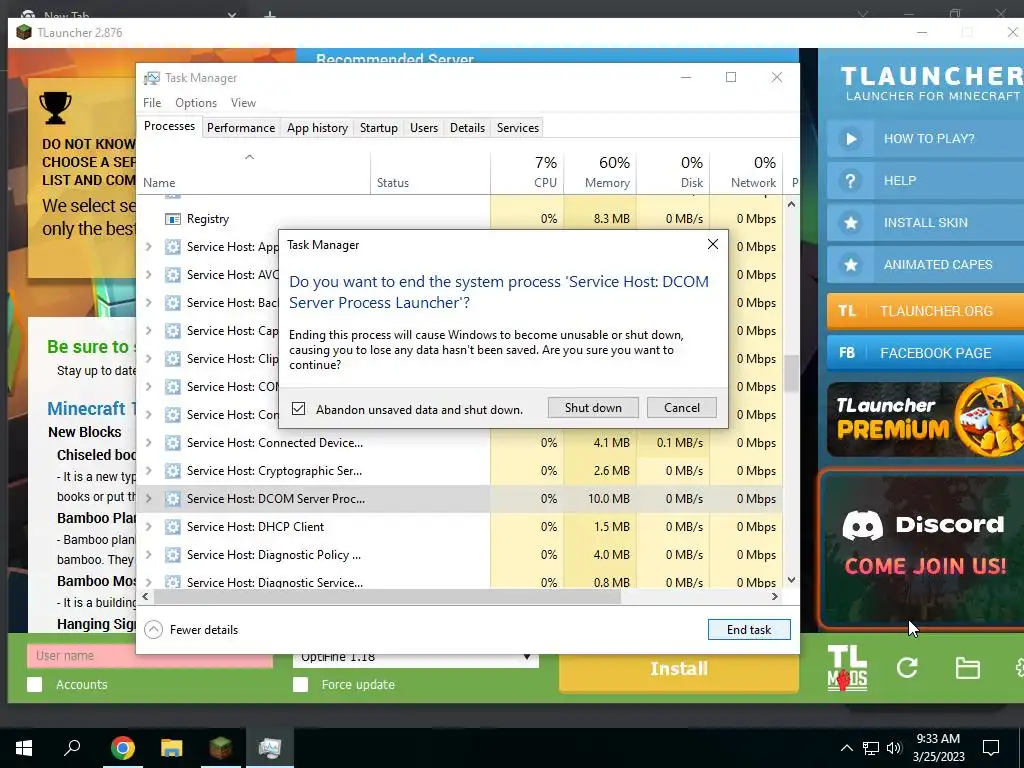The image size is (1024, 768).
Task: Click the Registry process icon
Action: click(x=172, y=219)
